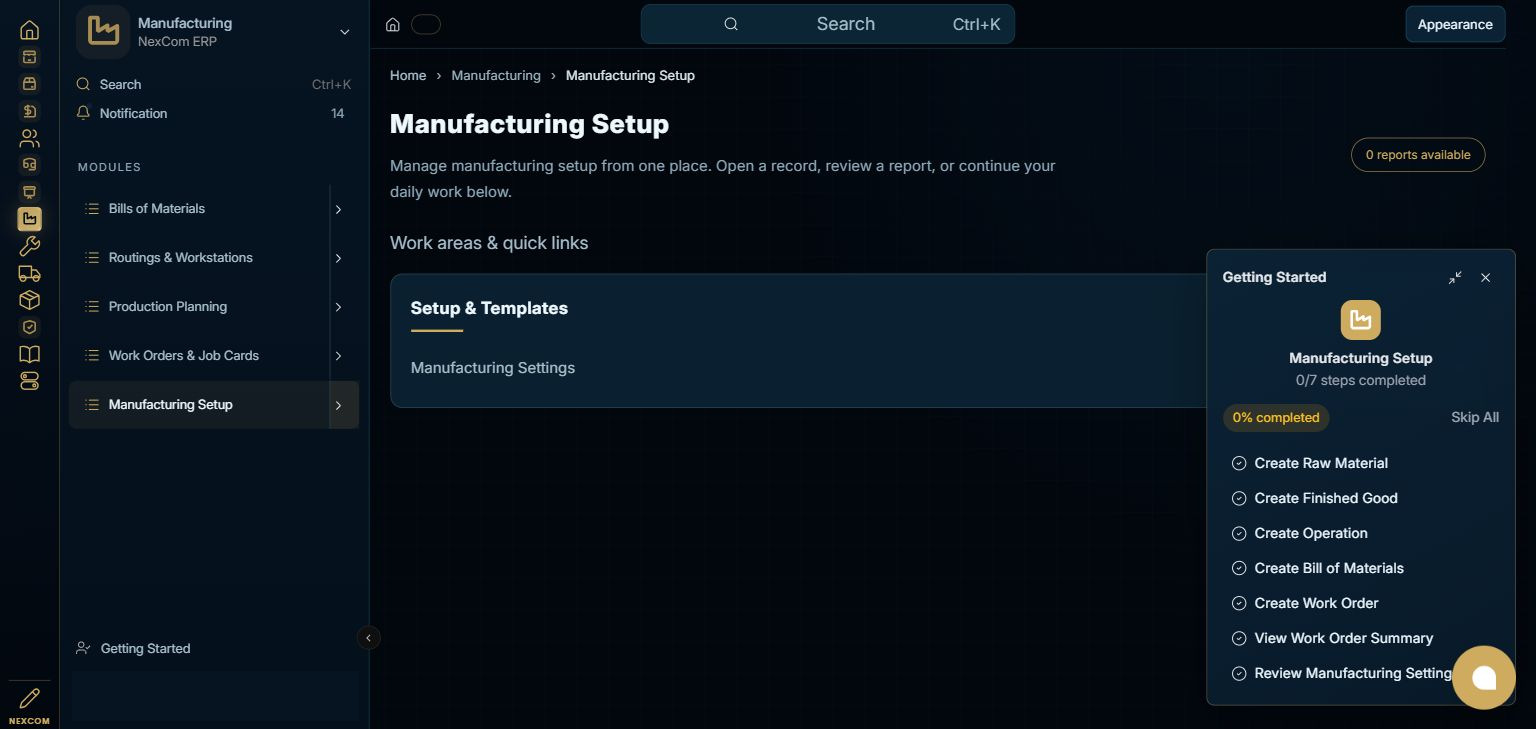Viewport: 1536px width, 729px height.
Task: Open the wrench maintenance rail icon
Action: 29,246
